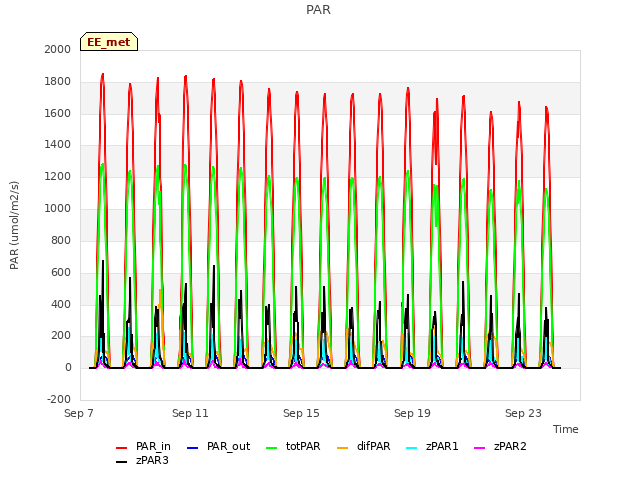Click the 600 y-axis tick label
This screenshot has width=640, height=480.
61,273
